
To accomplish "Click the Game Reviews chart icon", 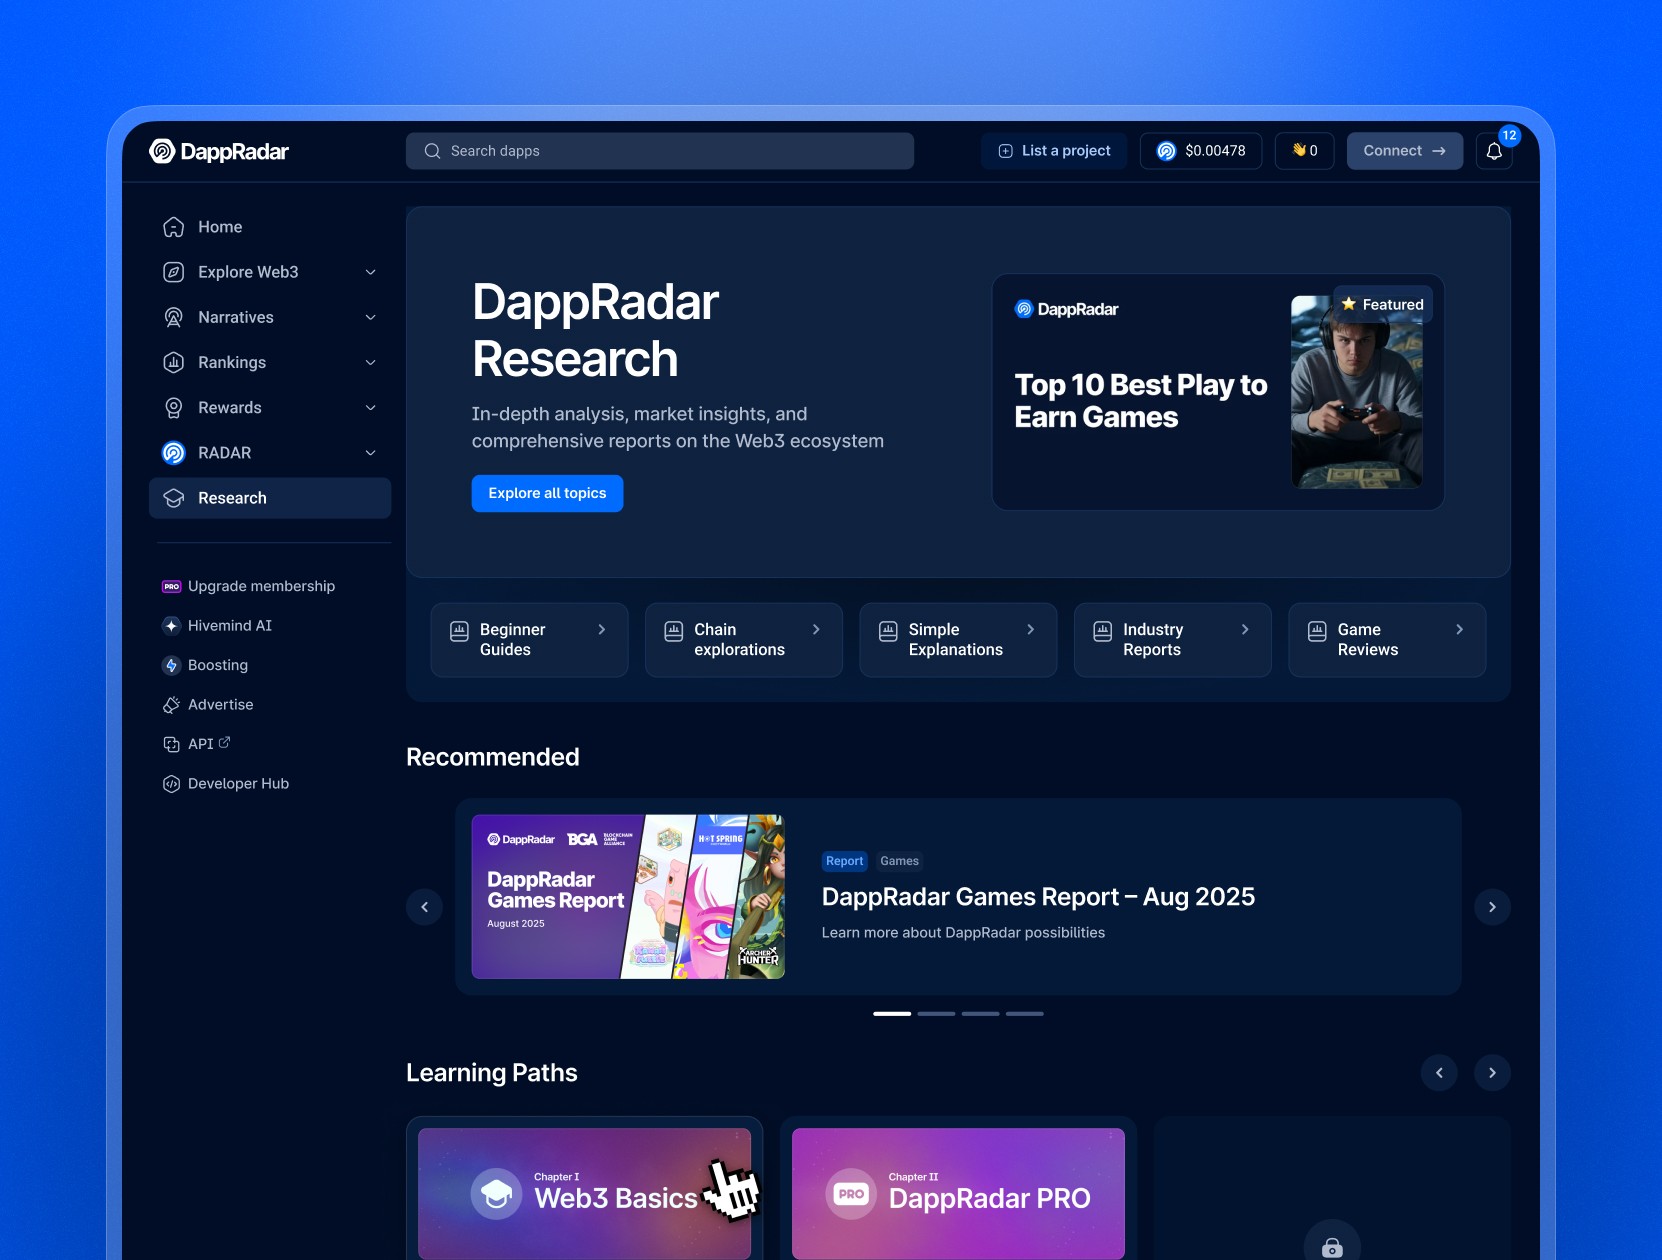I will 1317,631.
